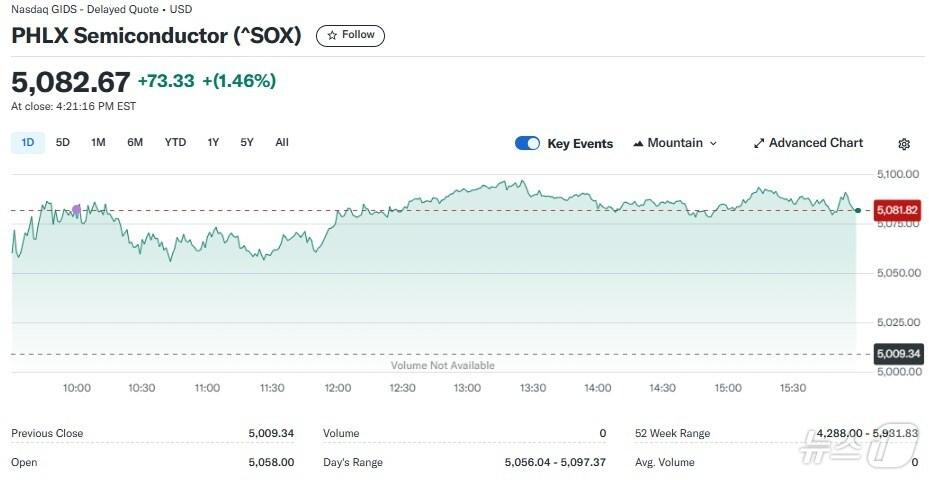Open the Advanced Chart link
Viewport: 929px width, 480px height.
815,143
